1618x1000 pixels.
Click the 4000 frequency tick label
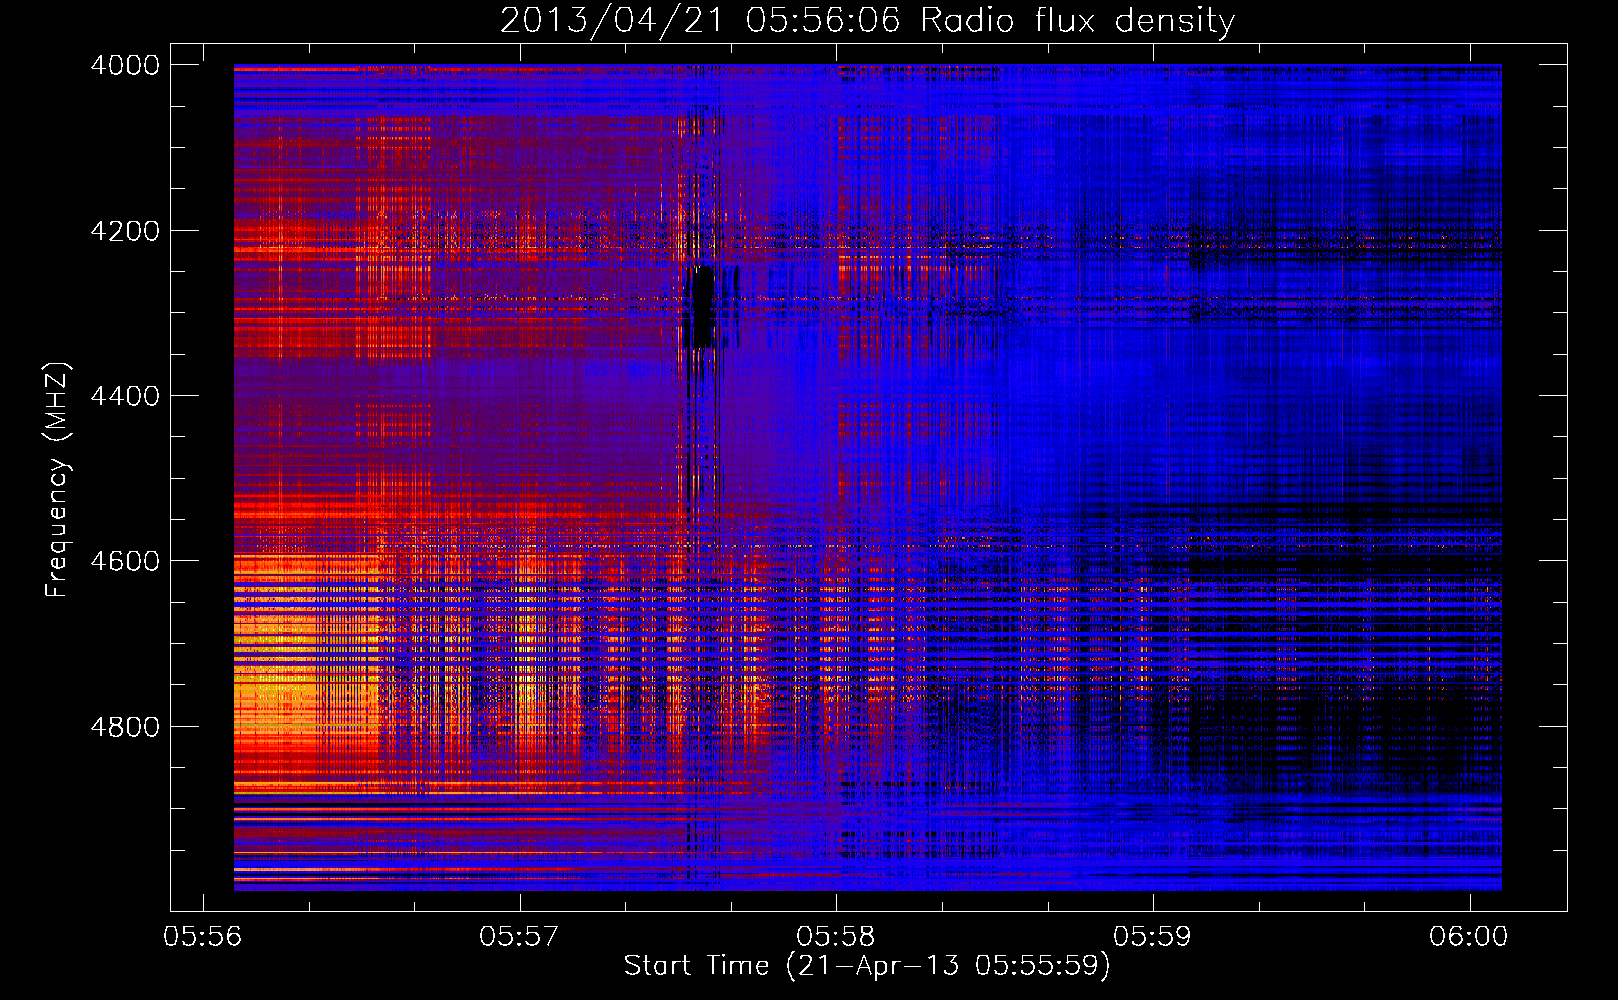125,65
